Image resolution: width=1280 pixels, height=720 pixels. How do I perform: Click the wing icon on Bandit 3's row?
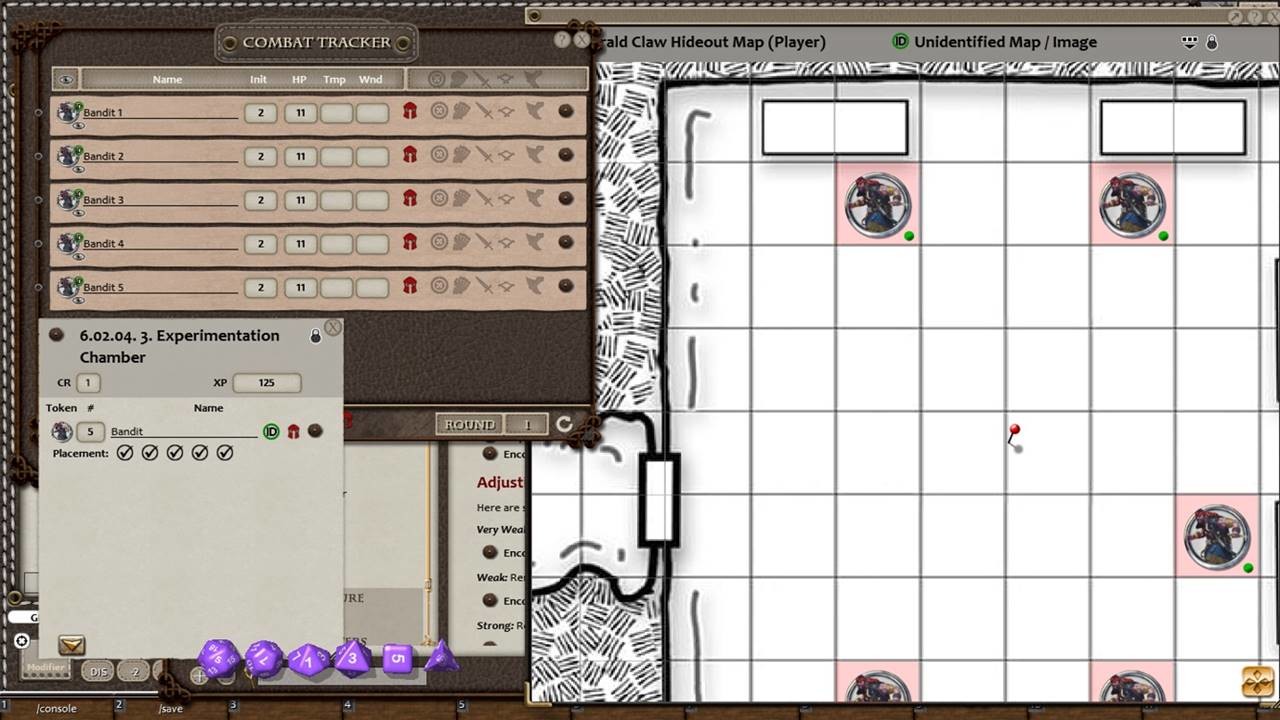[x=535, y=199]
